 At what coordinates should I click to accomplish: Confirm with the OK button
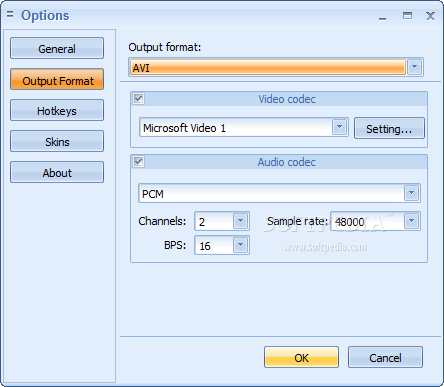[301, 357]
